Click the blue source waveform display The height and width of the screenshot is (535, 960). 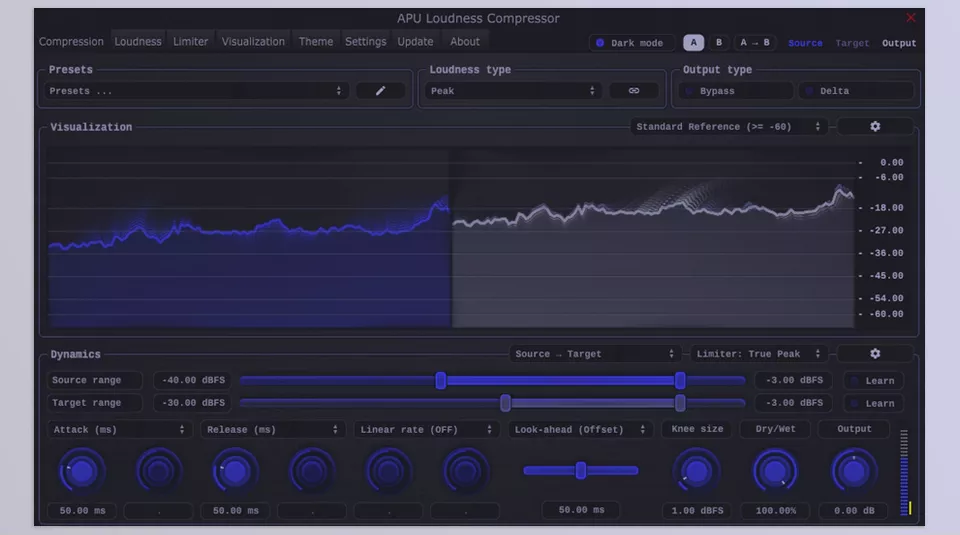tap(249, 263)
